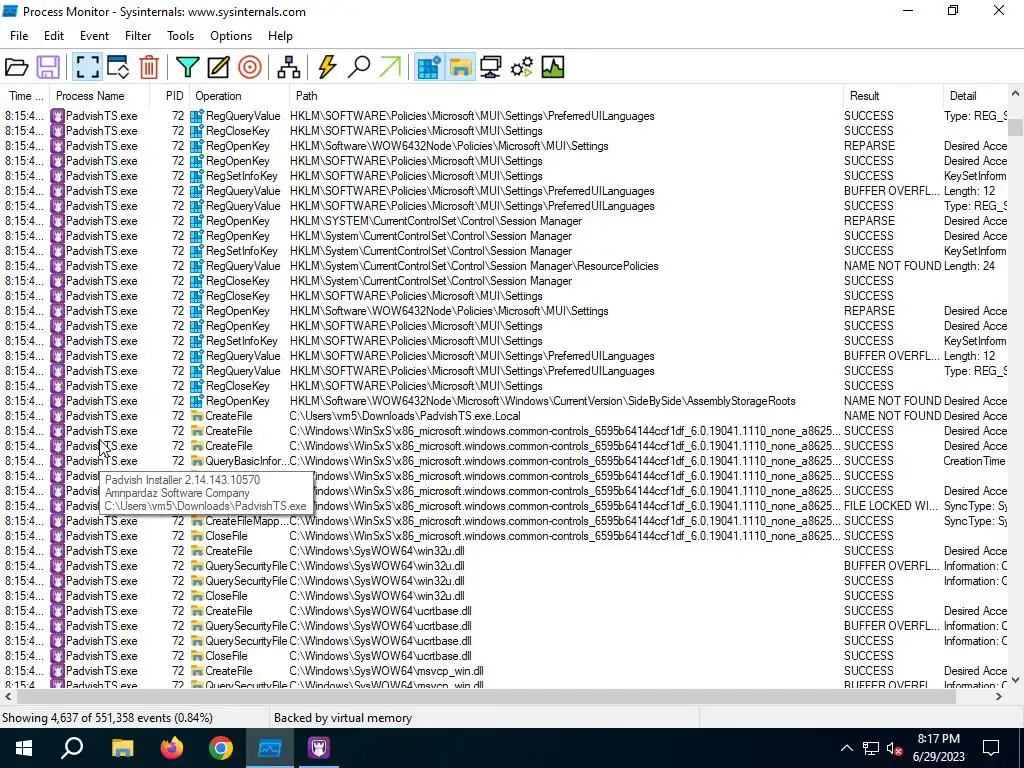The image size is (1024, 768).
Task: Click the Result column header
Action: pos(893,96)
